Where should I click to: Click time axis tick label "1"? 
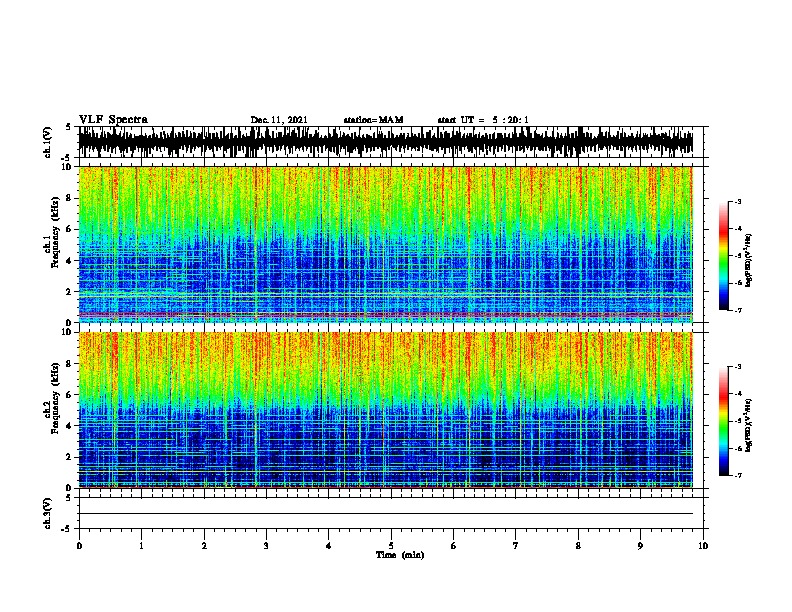coord(141,546)
